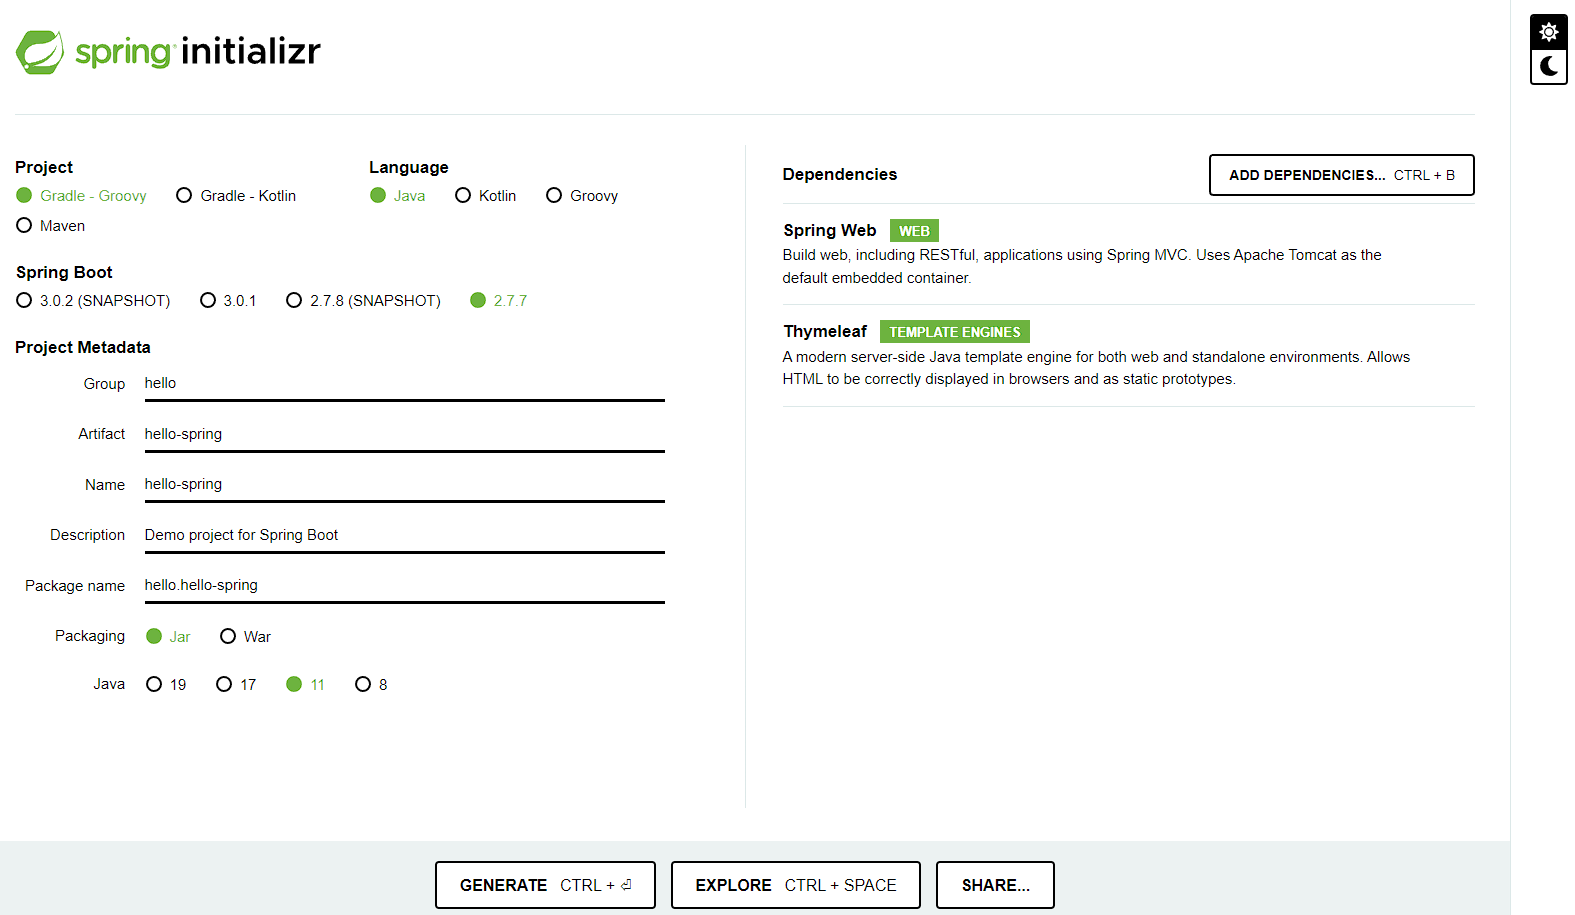This screenshot has width=1575, height=915.
Task: Switch to dark theme with moon icon
Action: coord(1548,67)
